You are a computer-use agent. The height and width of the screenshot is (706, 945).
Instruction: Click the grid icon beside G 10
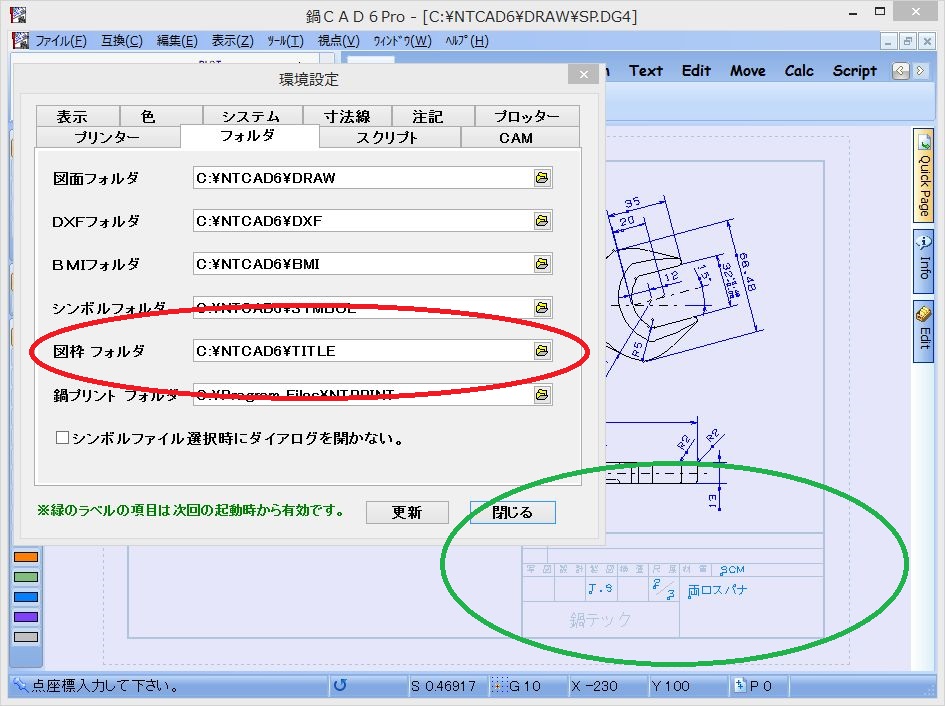[x=498, y=686]
